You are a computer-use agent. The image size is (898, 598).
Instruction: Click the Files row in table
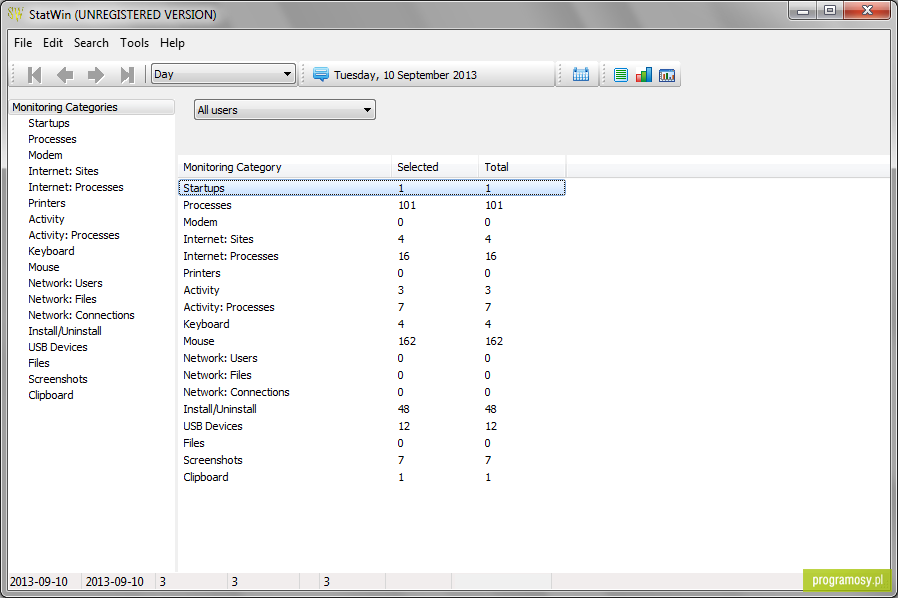click(372, 443)
